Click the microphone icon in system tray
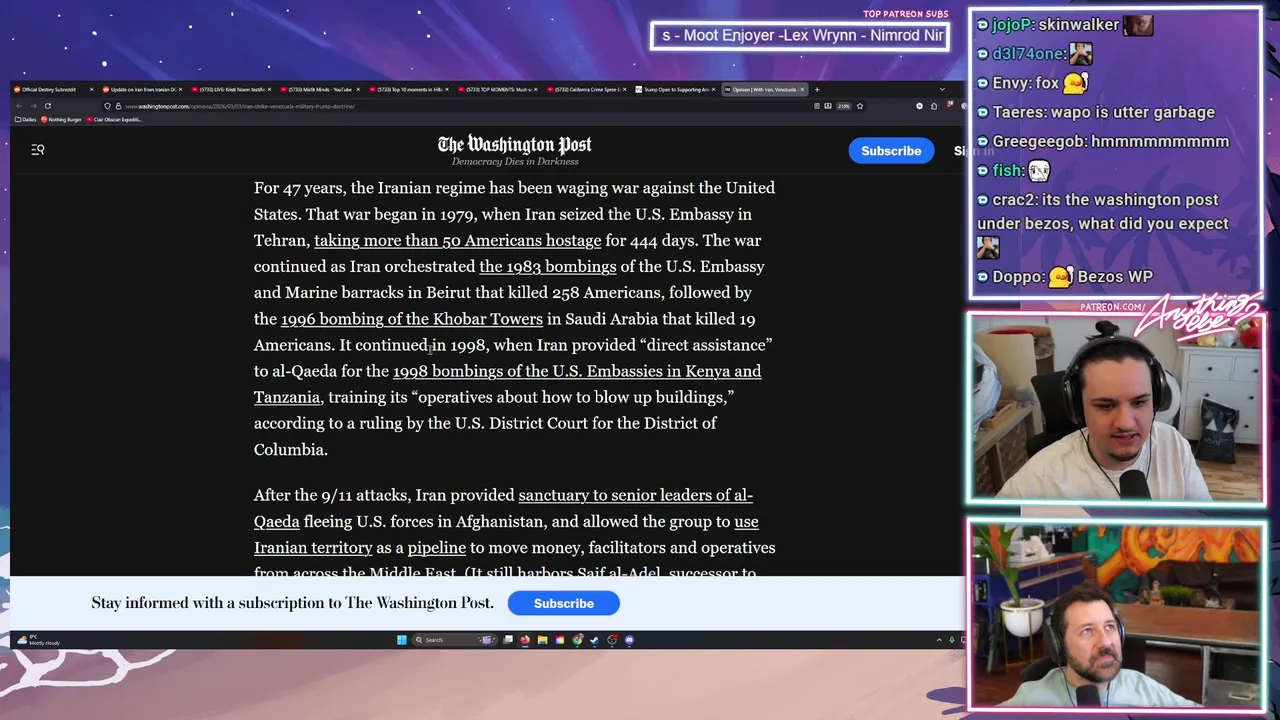Viewport: 1280px width, 720px height. click(952, 640)
